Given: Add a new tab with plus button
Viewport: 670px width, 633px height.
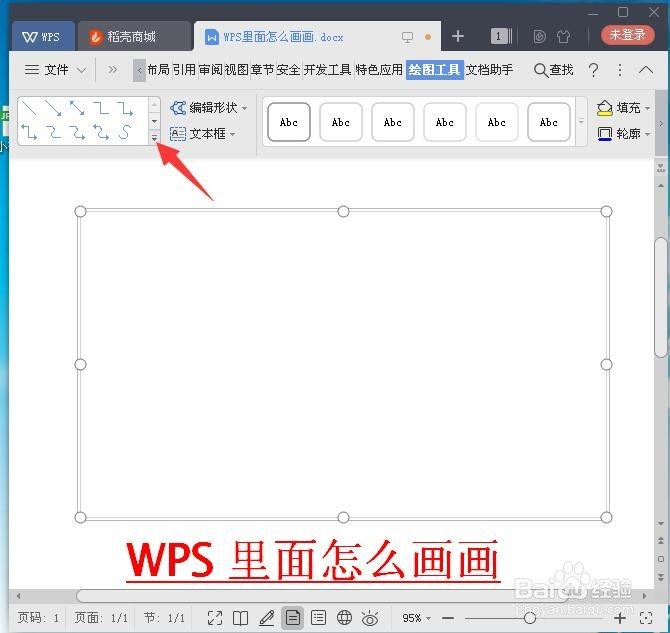Looking at the screenshot, I should point(458,36).
